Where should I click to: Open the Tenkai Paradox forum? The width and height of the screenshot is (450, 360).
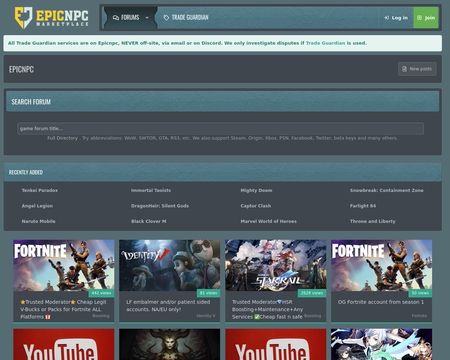click(40, 190)
